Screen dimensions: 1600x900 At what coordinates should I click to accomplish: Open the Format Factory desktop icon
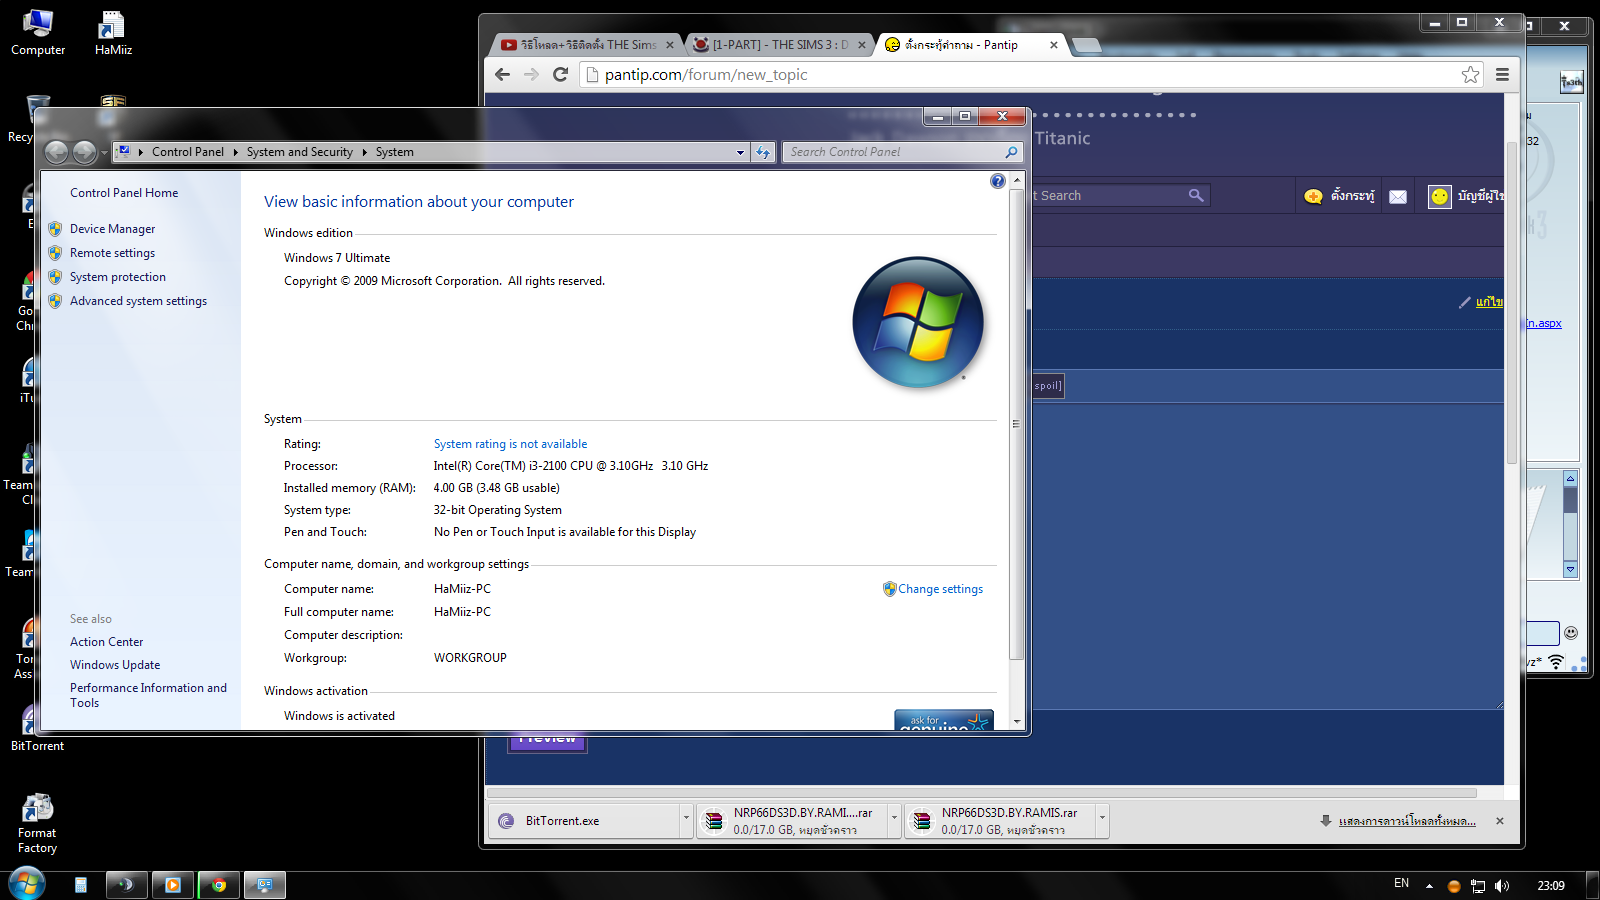[x=37, y=823]
